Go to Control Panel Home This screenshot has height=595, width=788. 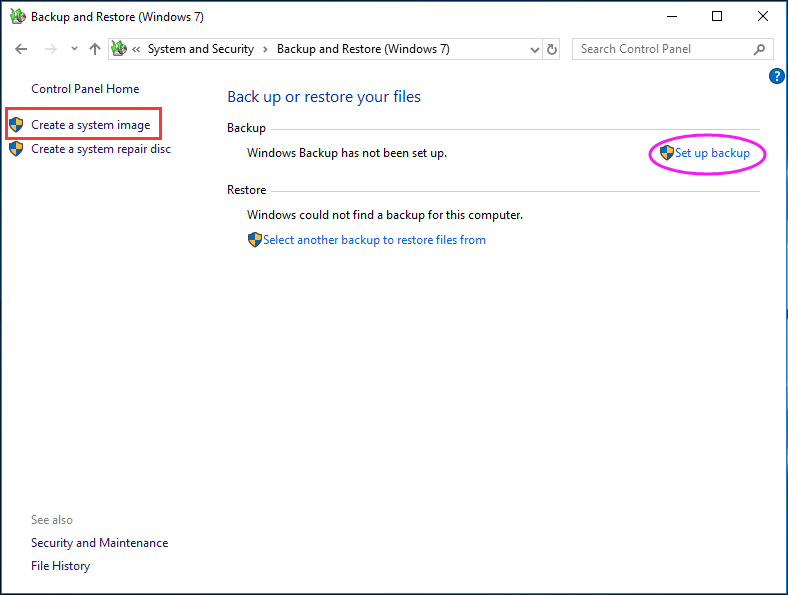click(85, 89)
